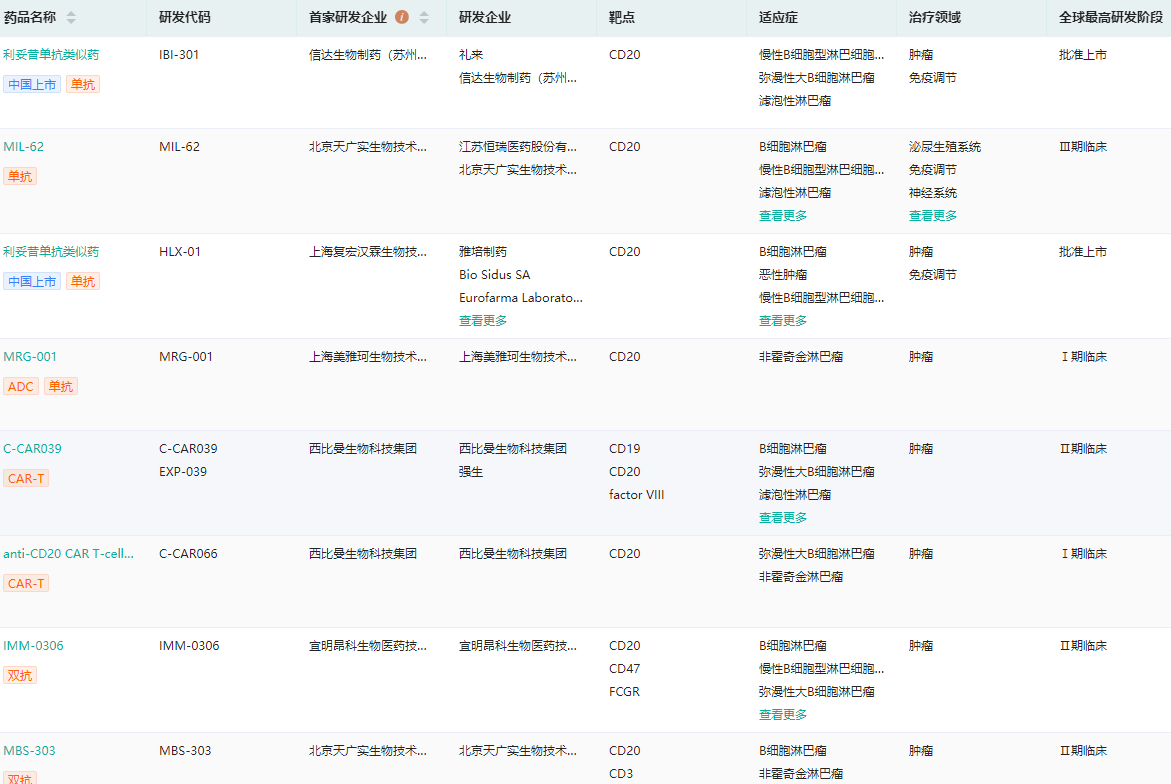Click 研发企业 column header
1171x784 pixels.
point(485,17)
